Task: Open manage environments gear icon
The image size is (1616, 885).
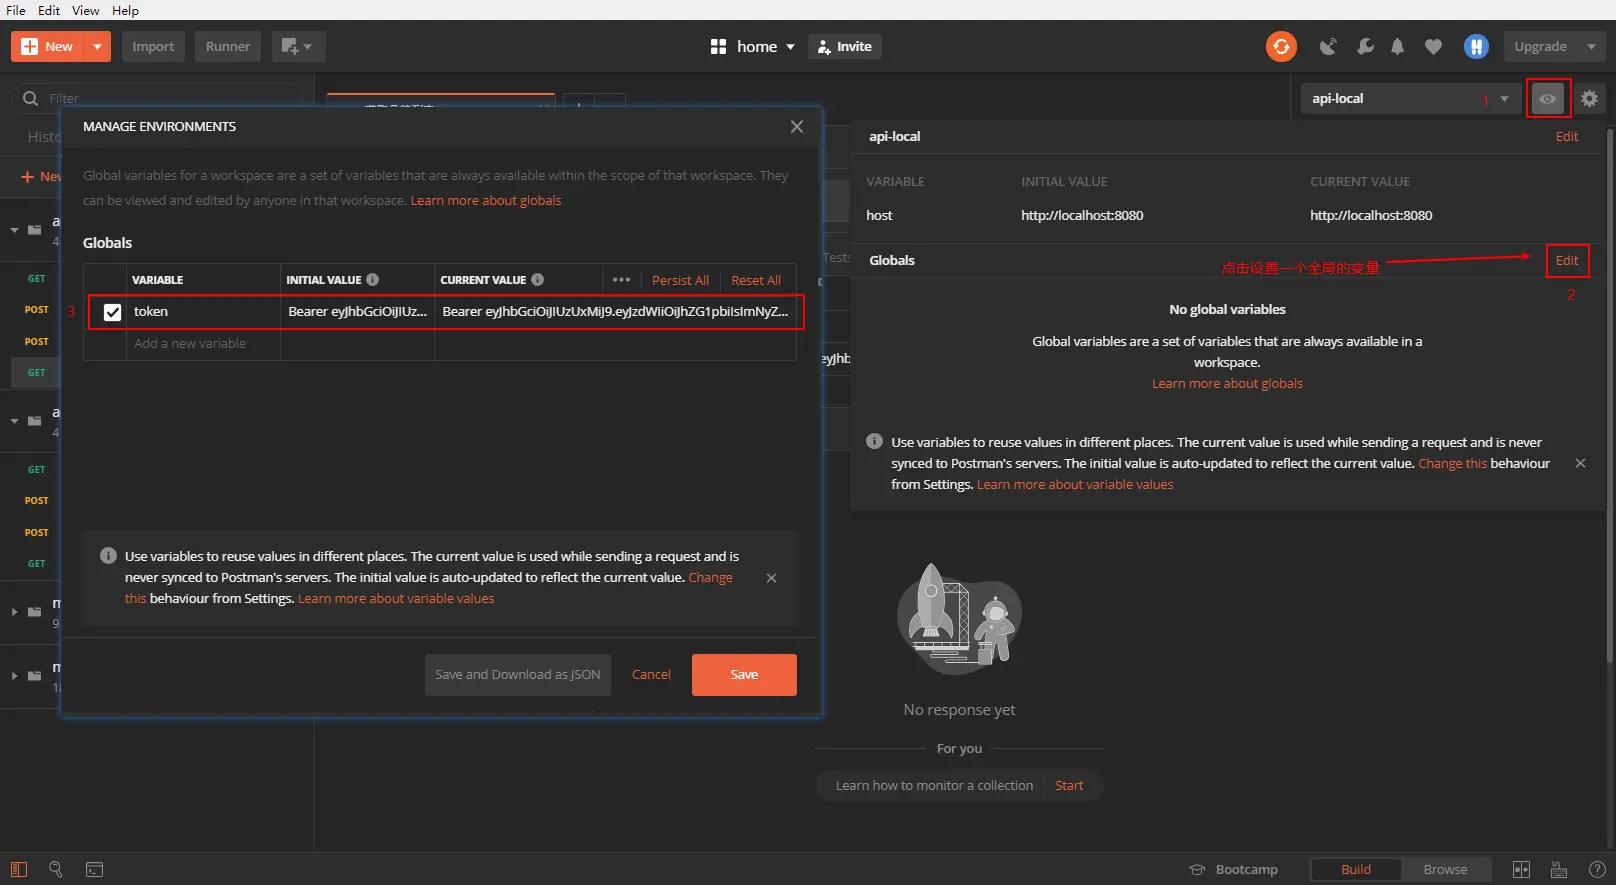Action: tap(1589, 98)
